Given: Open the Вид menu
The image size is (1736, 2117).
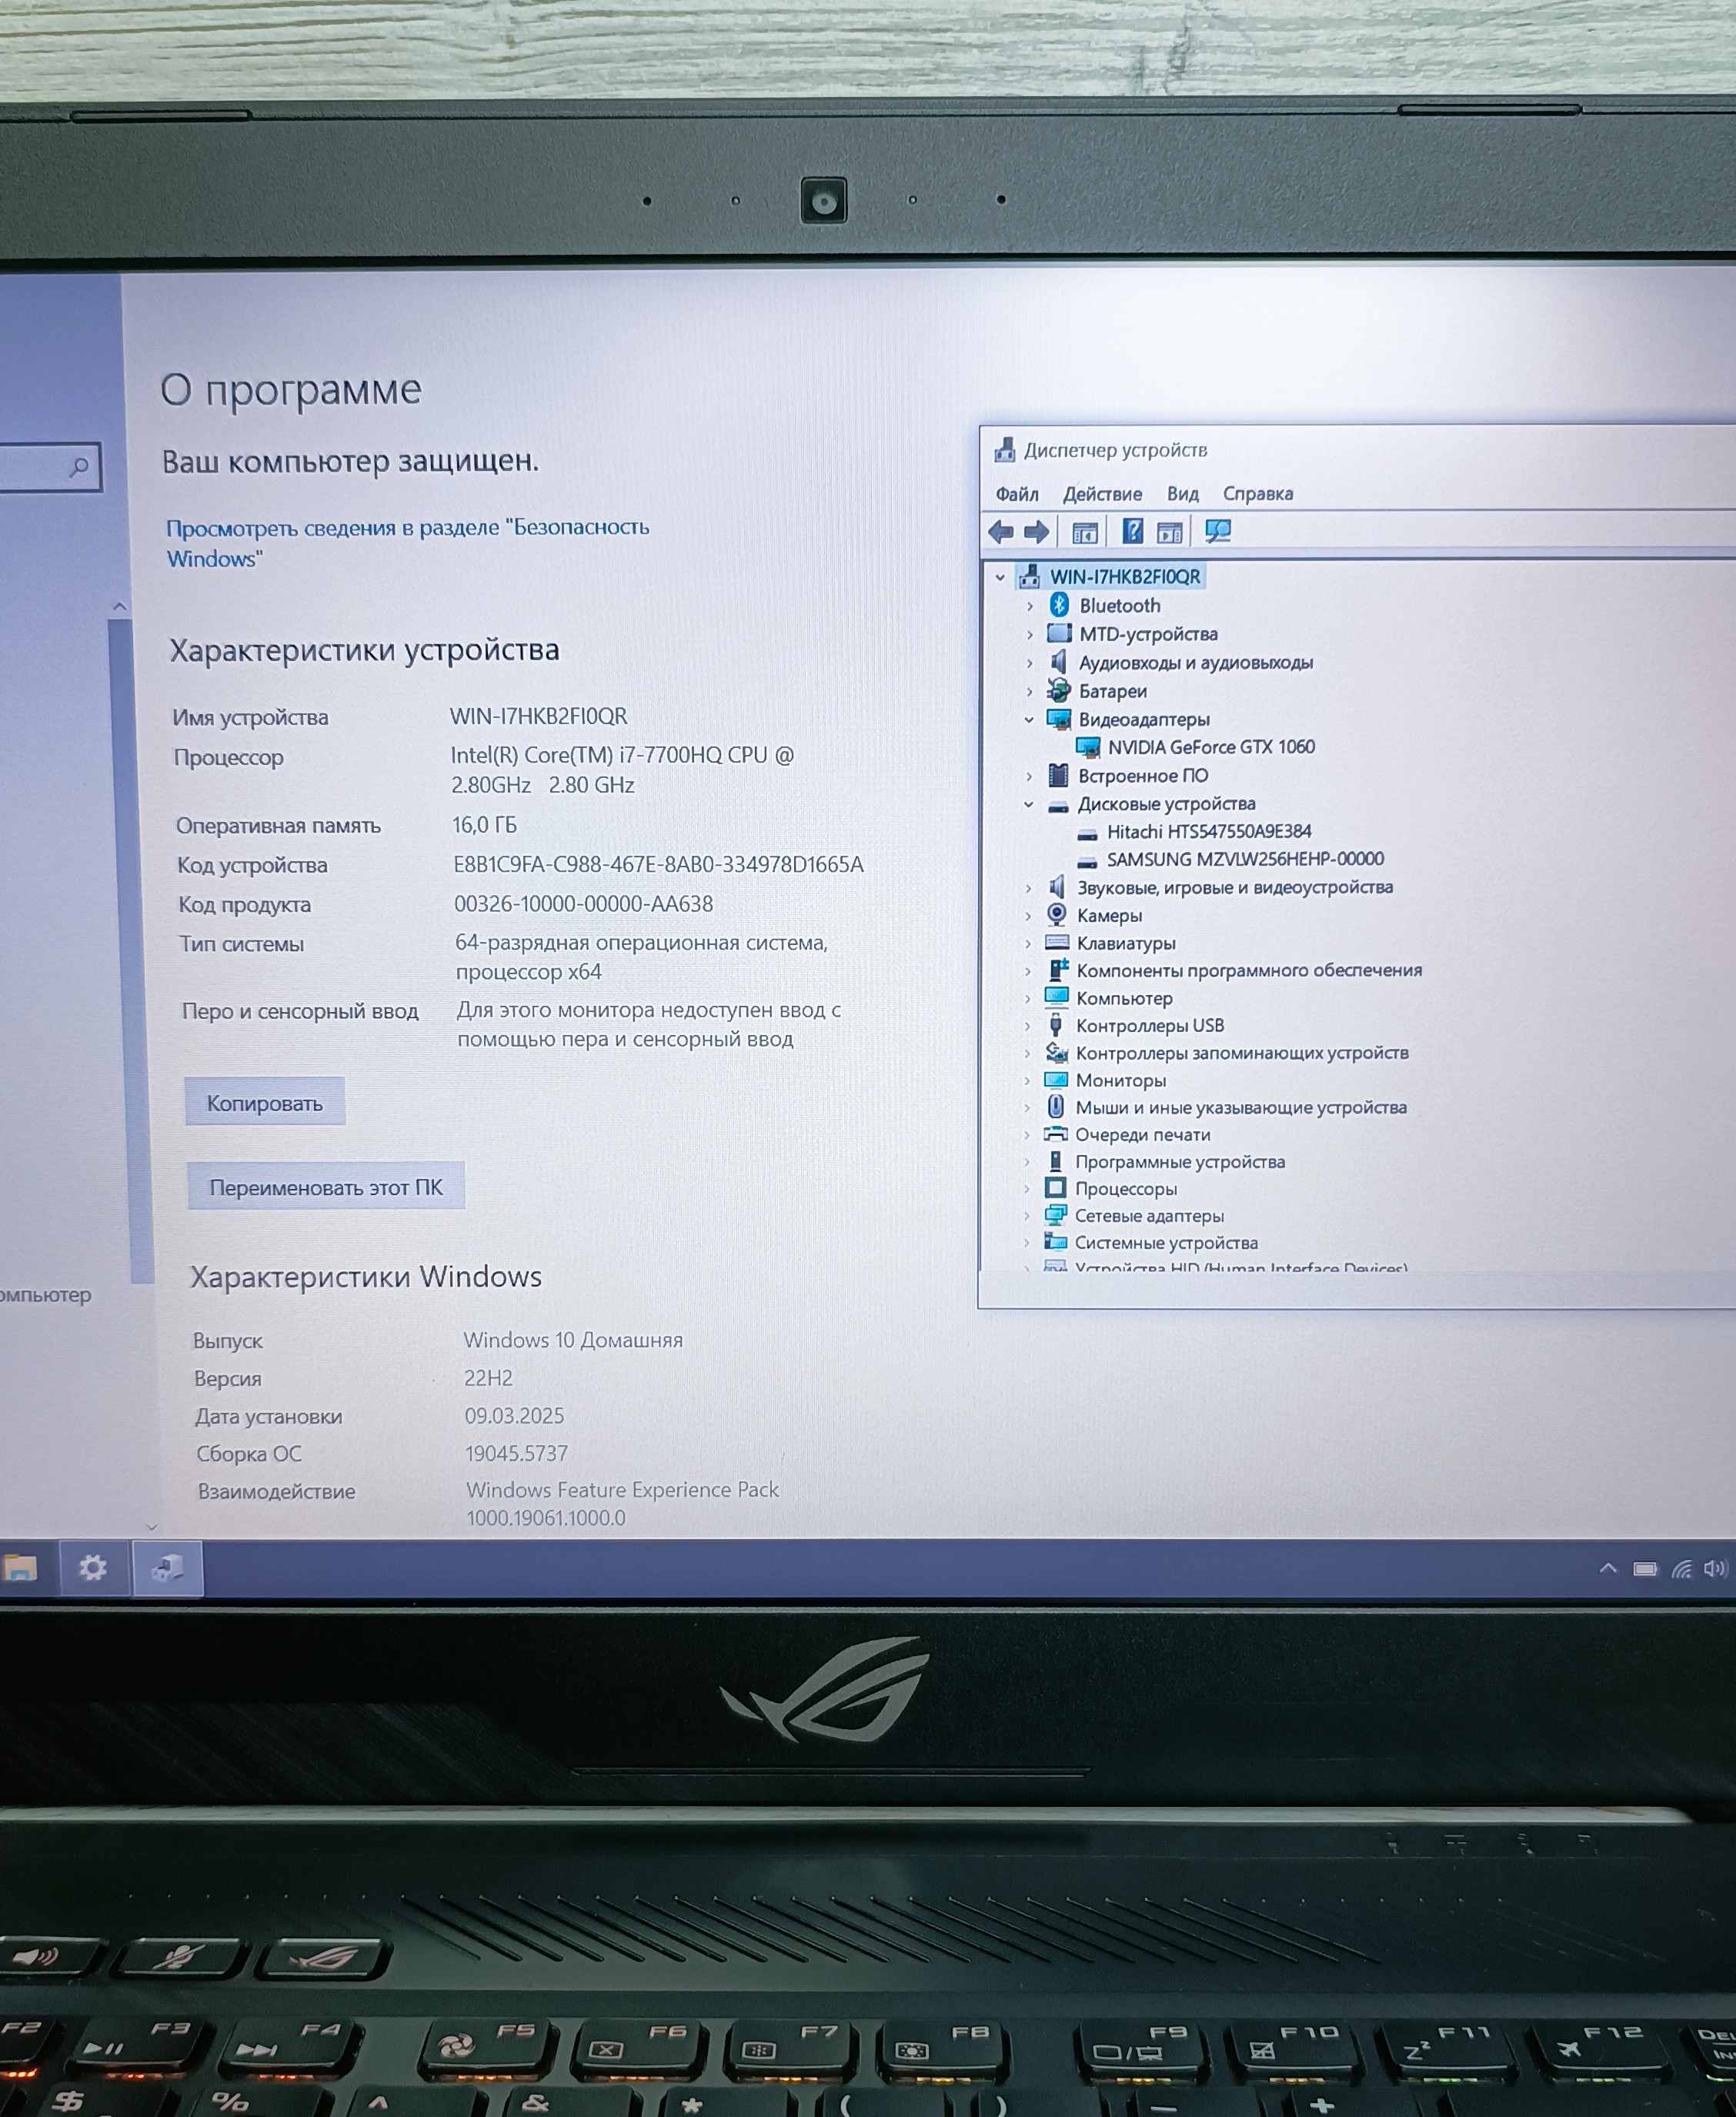Looking at the screenshot, I should [1182, 494].
